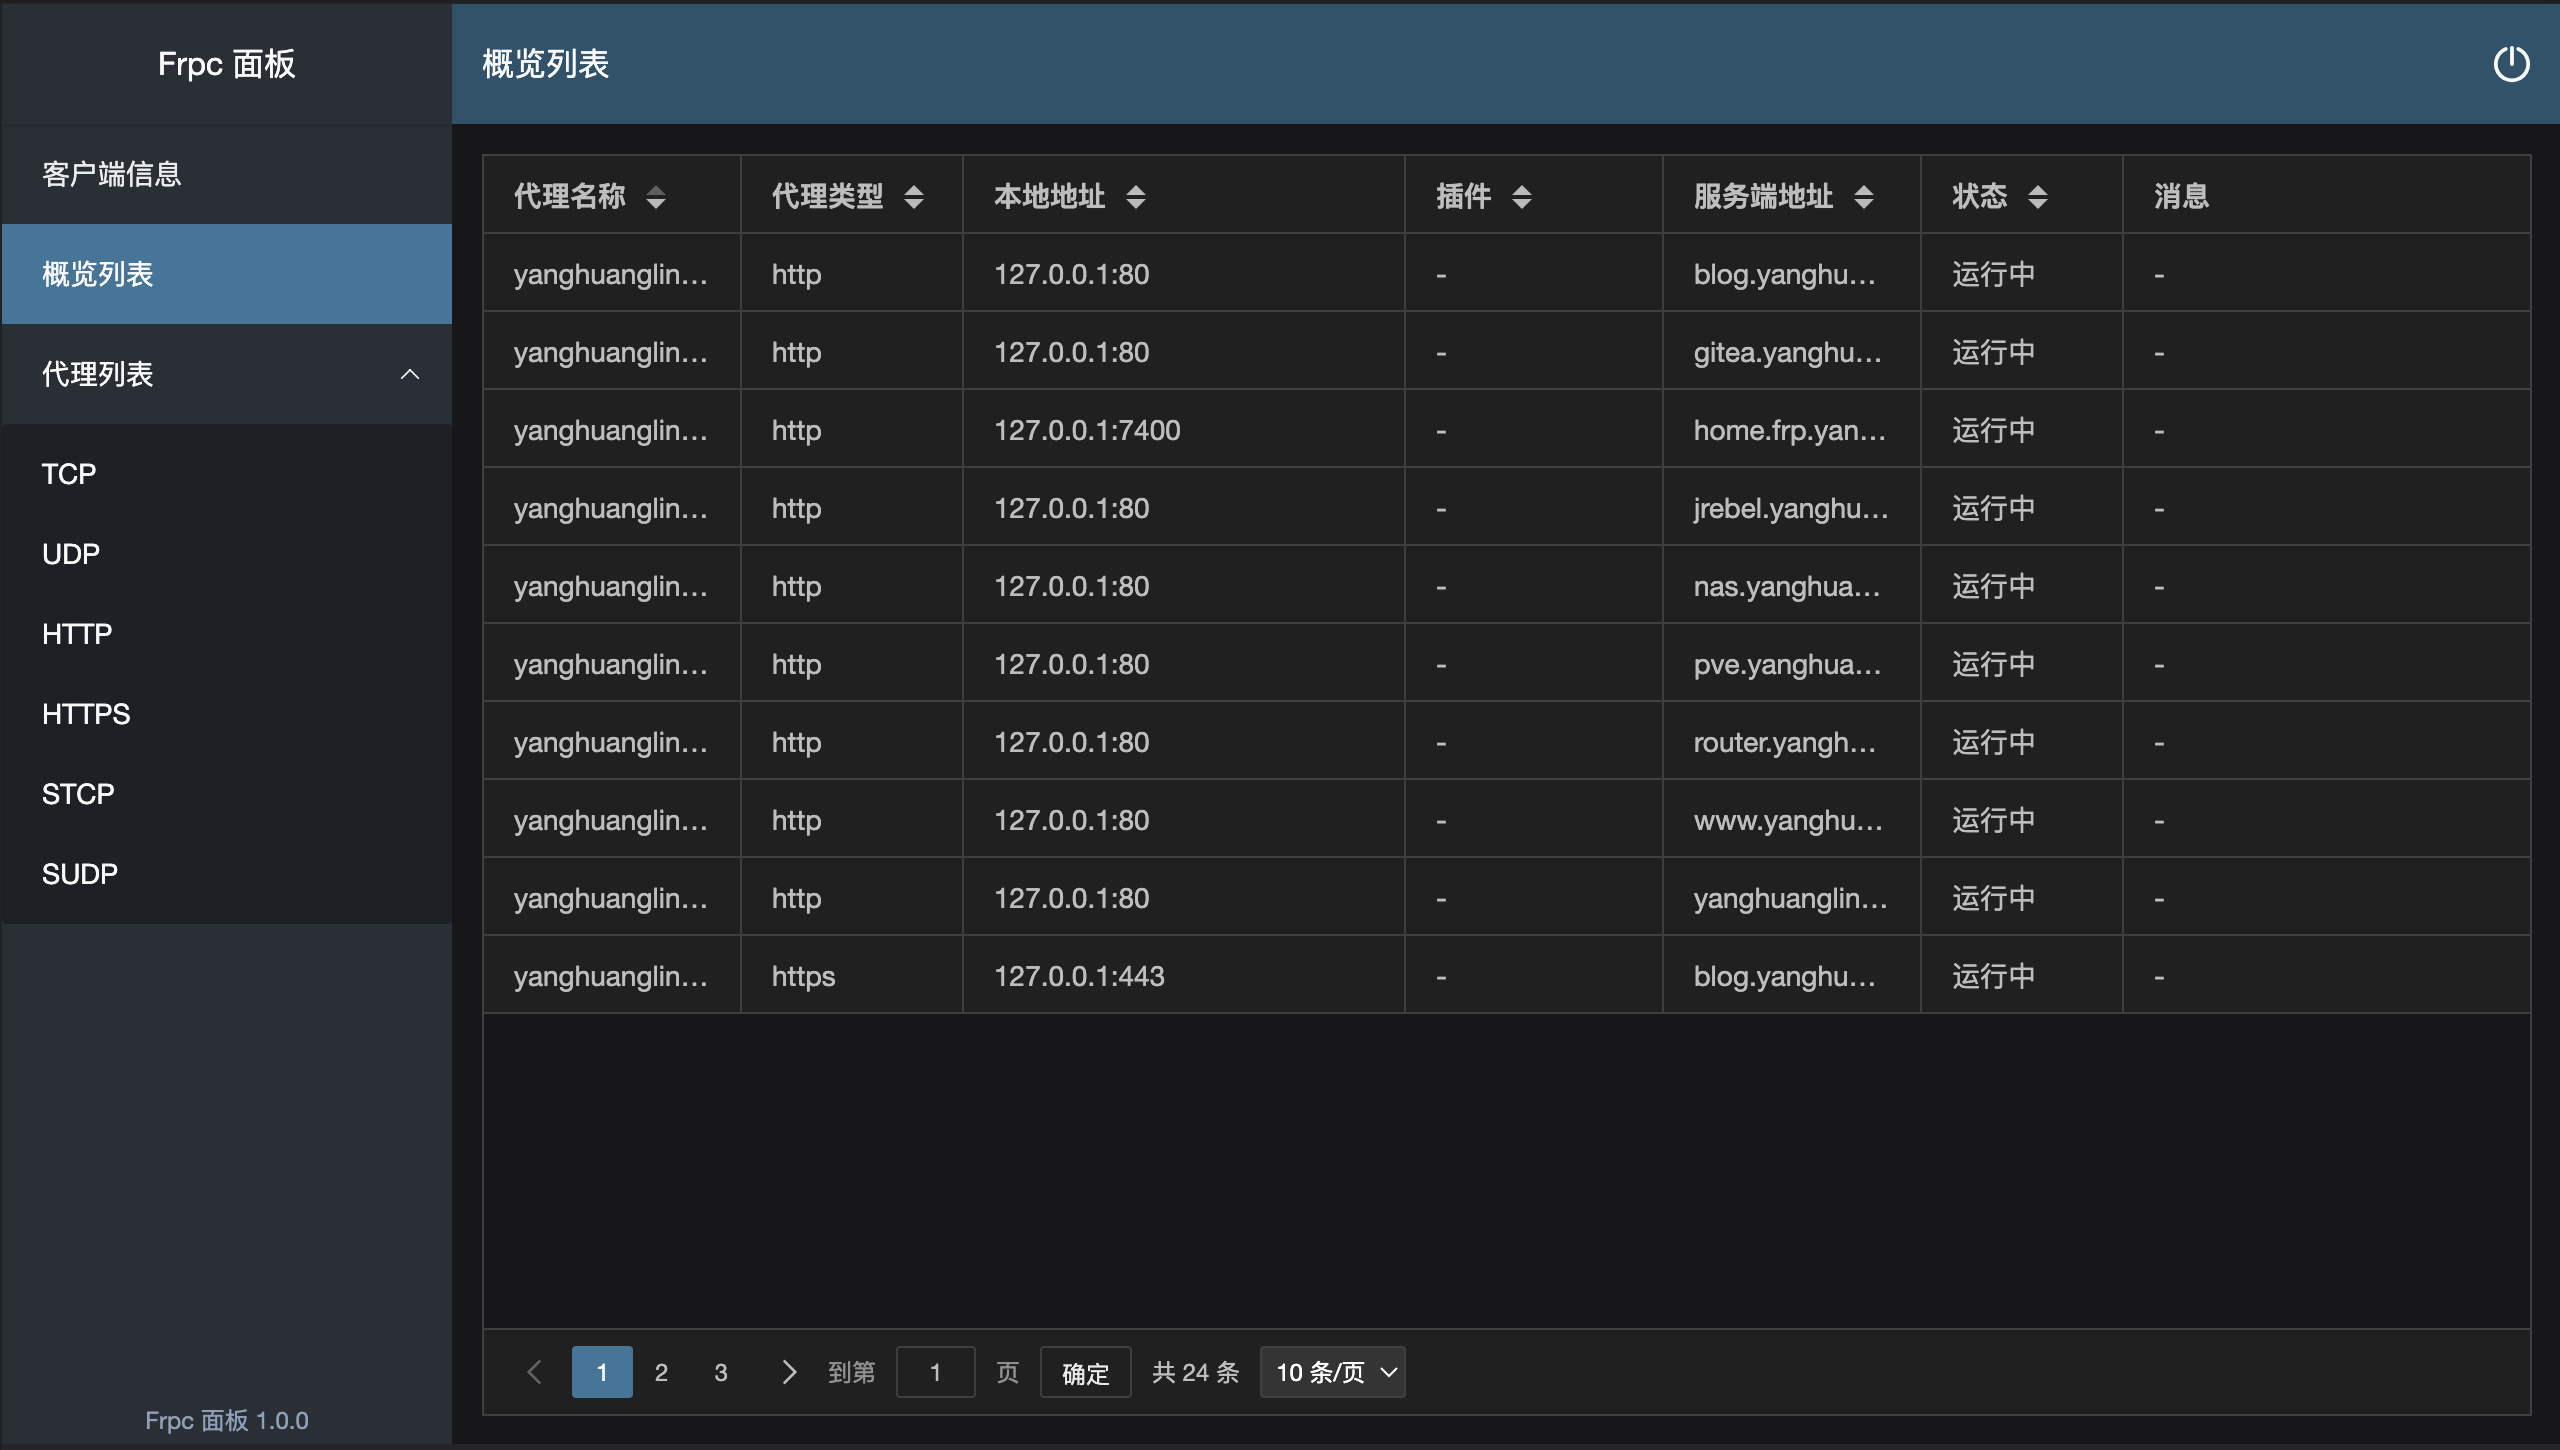Sort the table by 代理类型 column
2560x1450 pixels.
[914, 196]
